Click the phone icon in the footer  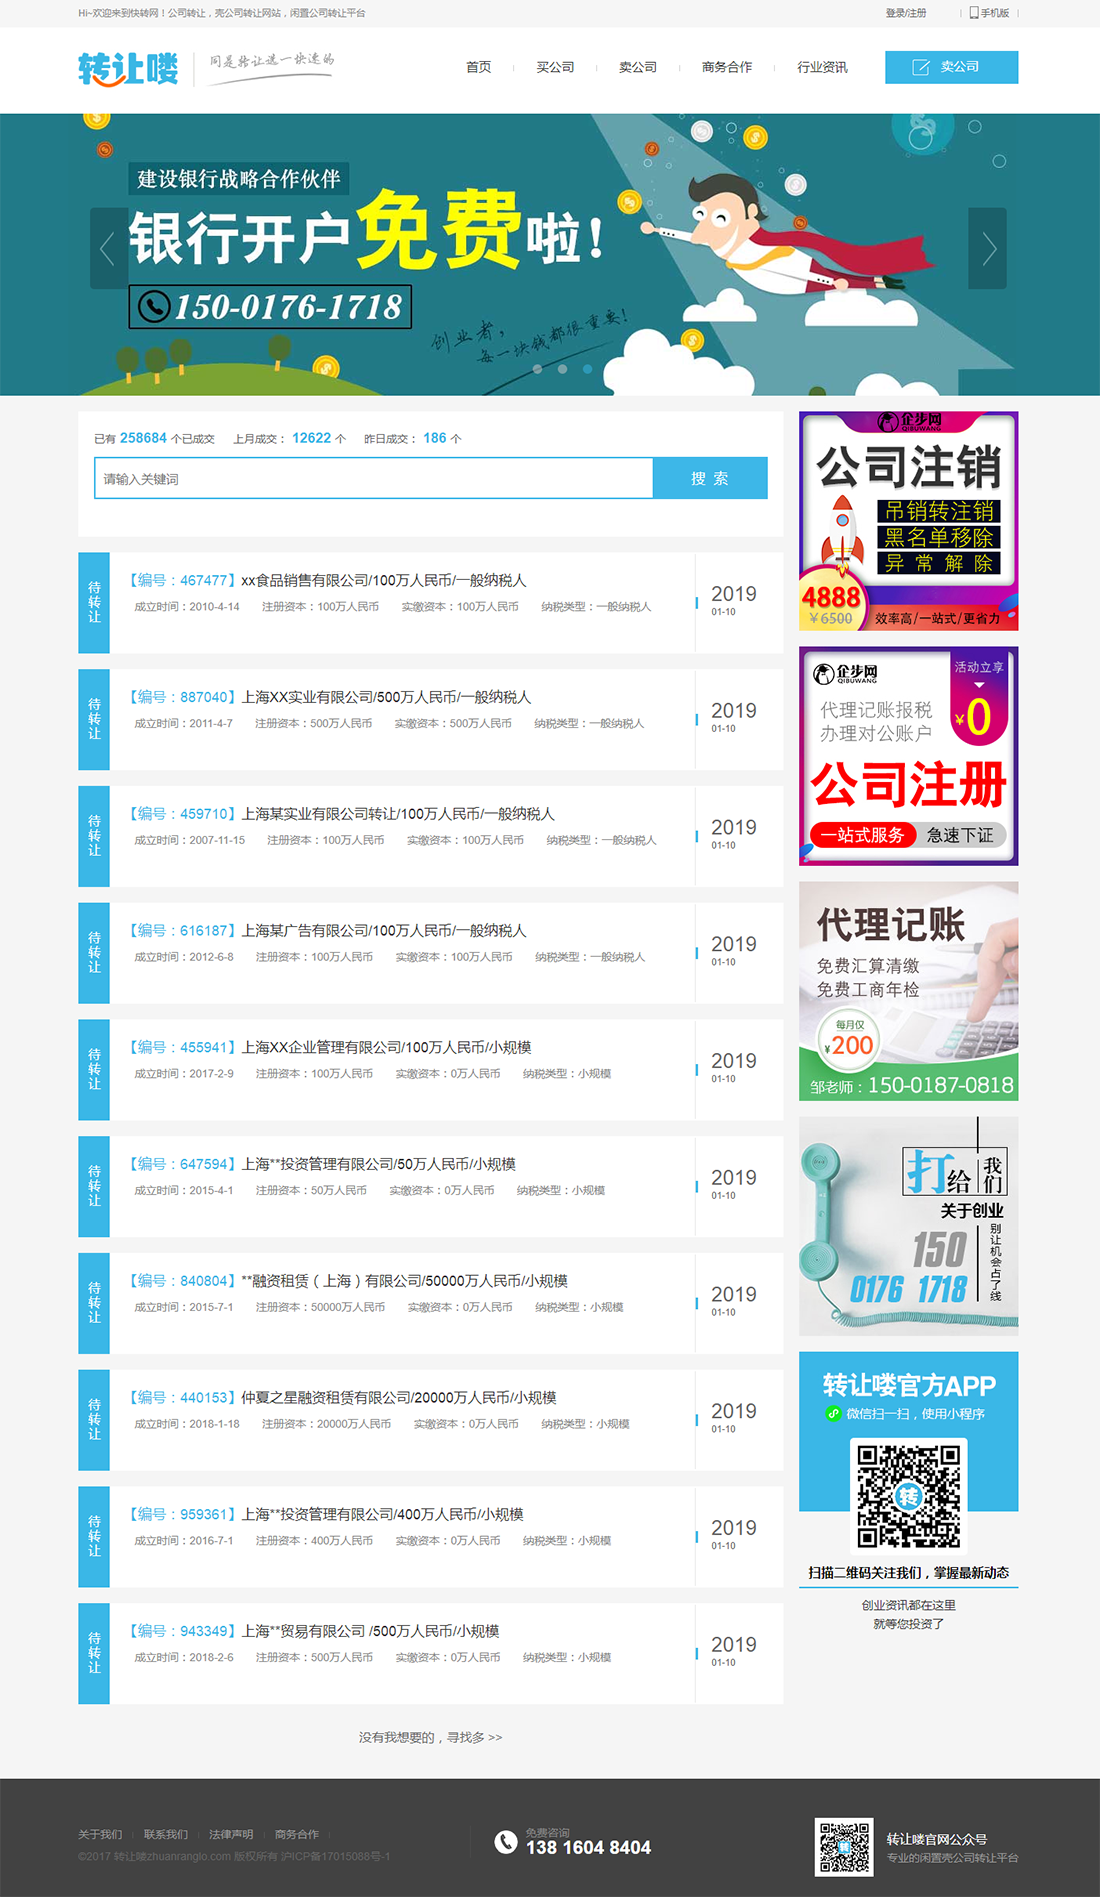(506, 1841)
